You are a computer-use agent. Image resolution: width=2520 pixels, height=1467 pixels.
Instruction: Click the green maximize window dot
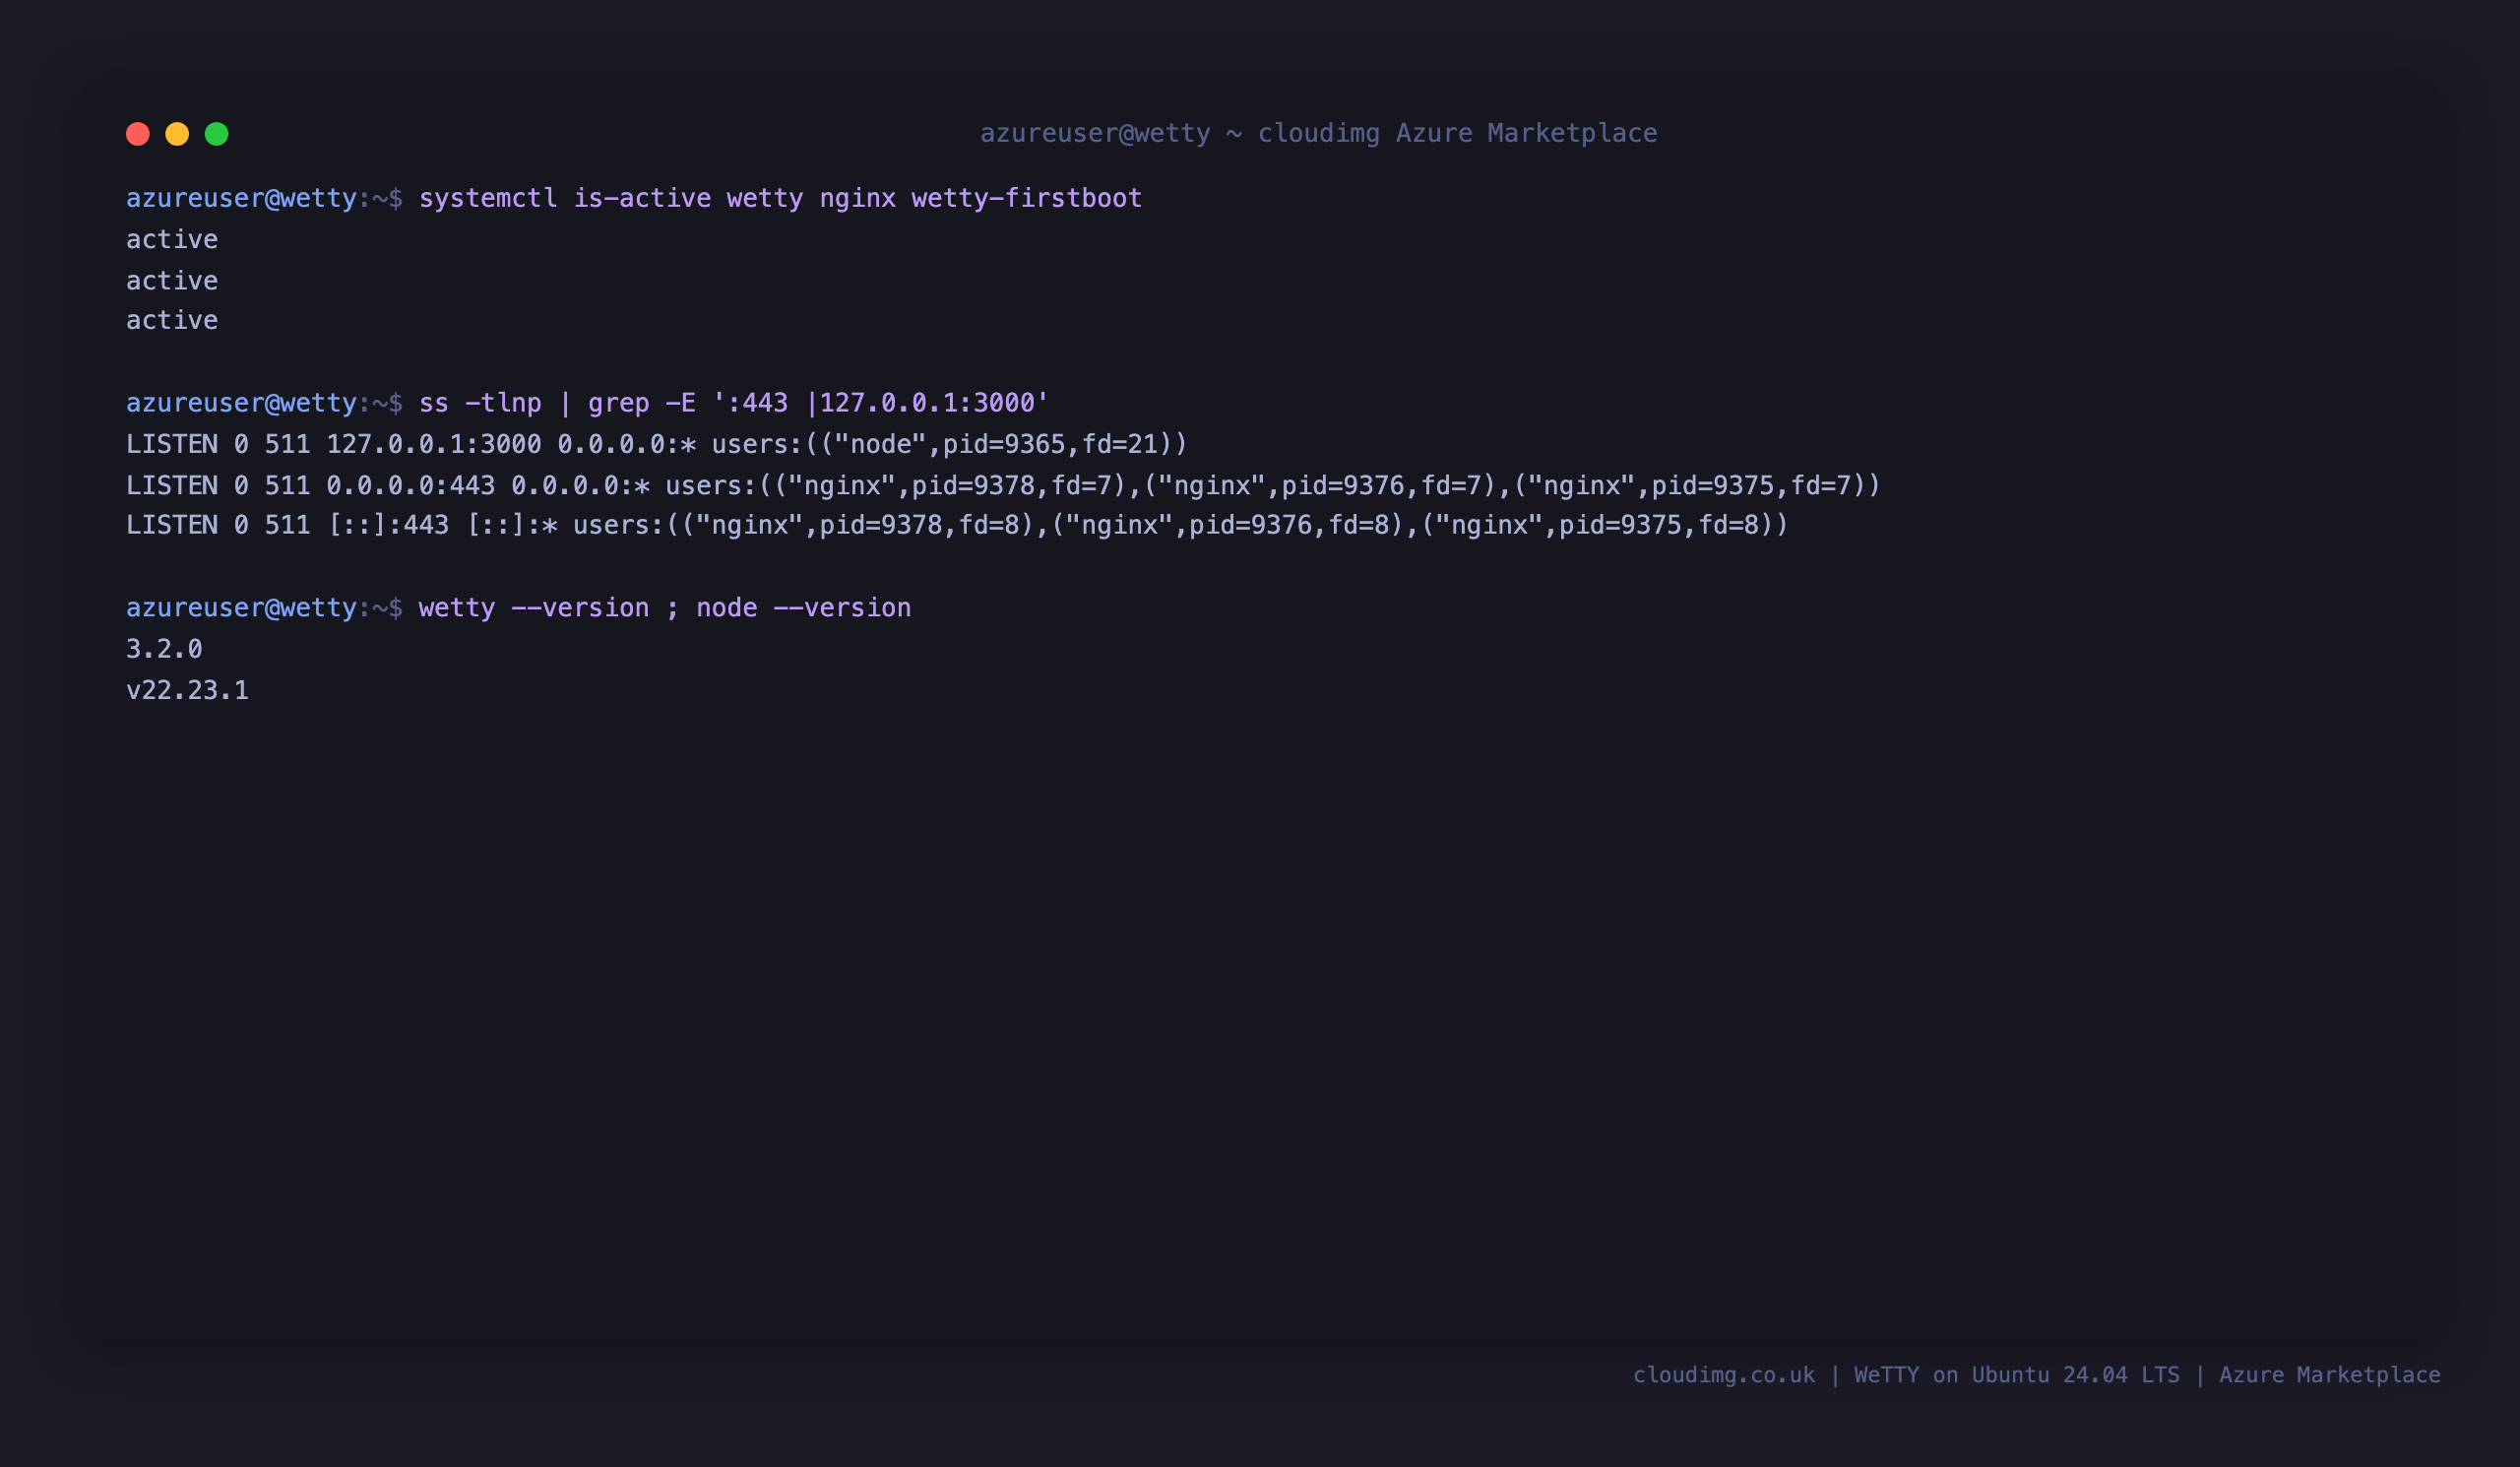tap(217, 134)
